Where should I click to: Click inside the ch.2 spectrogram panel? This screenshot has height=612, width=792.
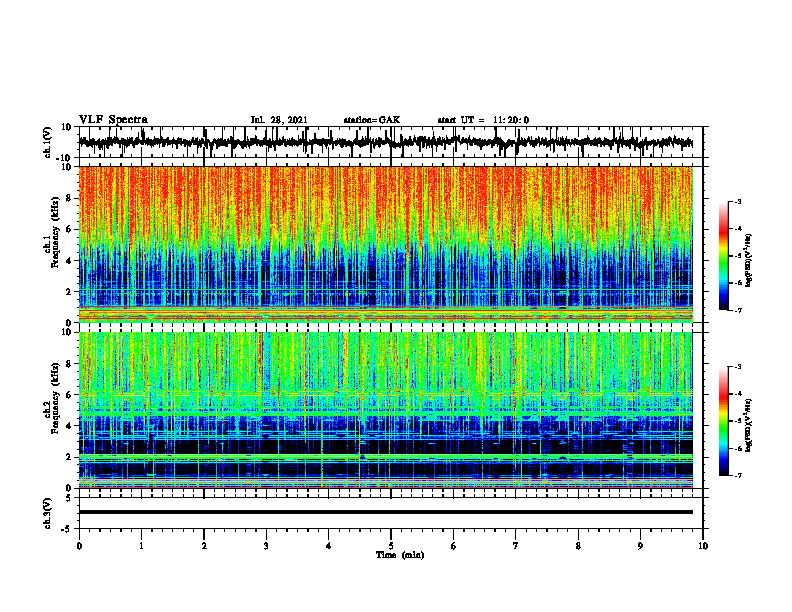coord(386,410)
